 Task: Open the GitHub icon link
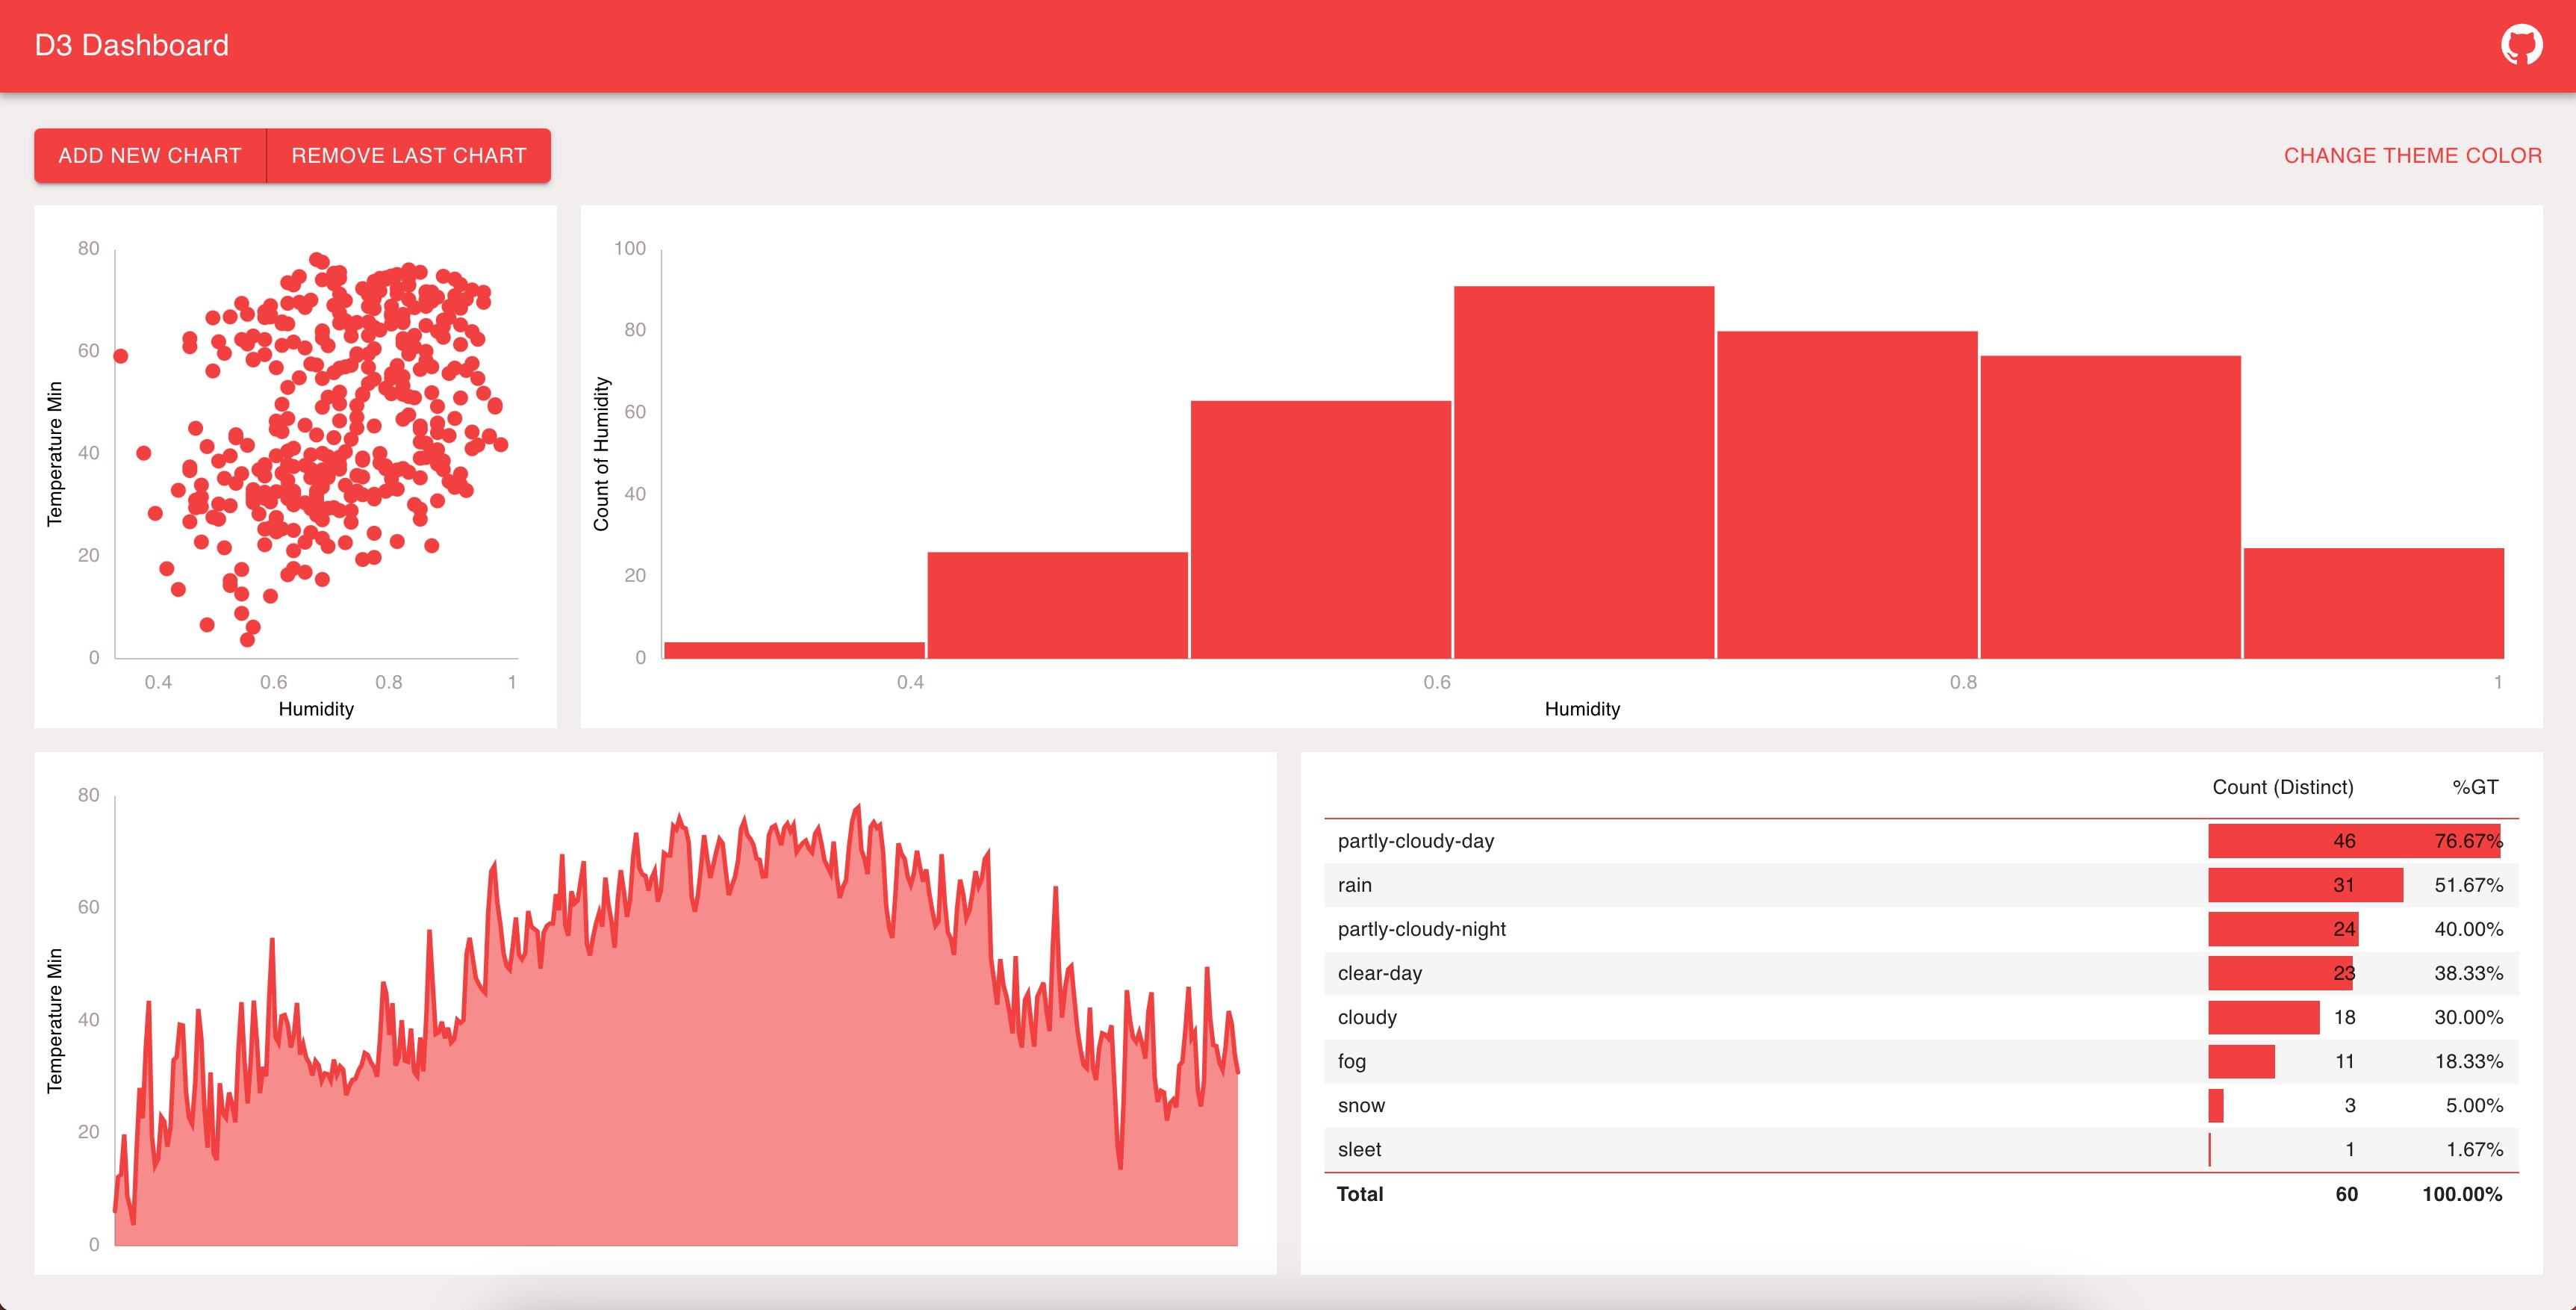(2521, 45)
